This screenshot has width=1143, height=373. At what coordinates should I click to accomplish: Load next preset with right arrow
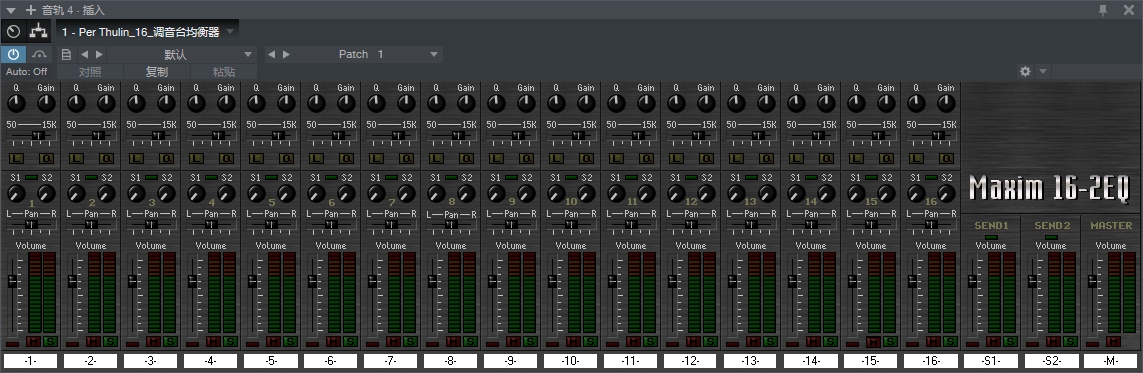point(99,54)
